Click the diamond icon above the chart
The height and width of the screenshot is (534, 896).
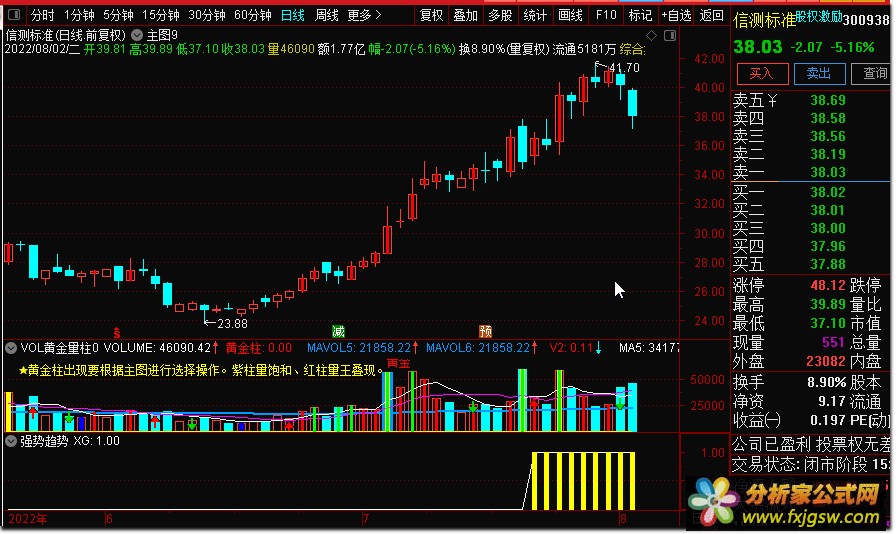[651, 35]
